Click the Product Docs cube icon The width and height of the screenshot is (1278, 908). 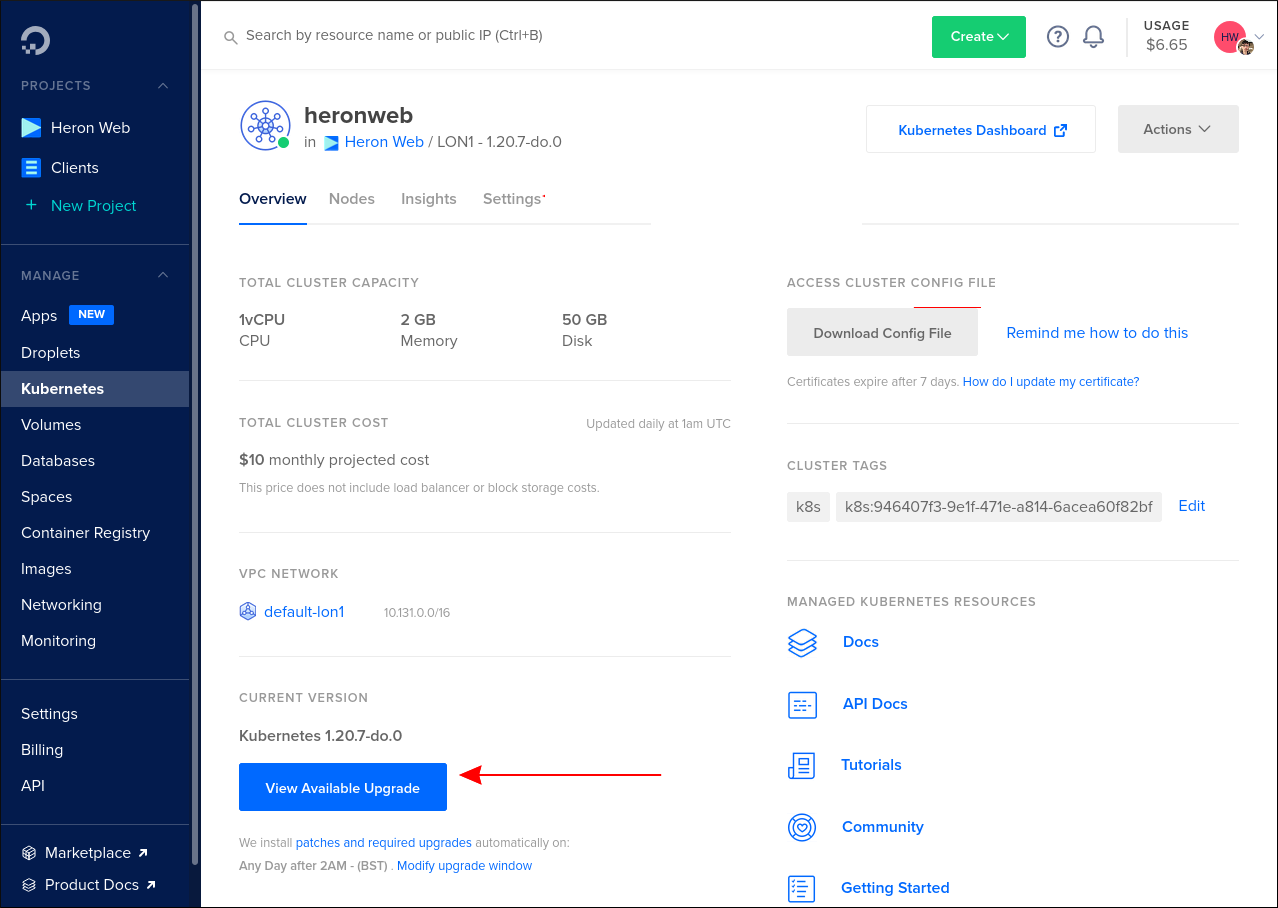point(29,885)
